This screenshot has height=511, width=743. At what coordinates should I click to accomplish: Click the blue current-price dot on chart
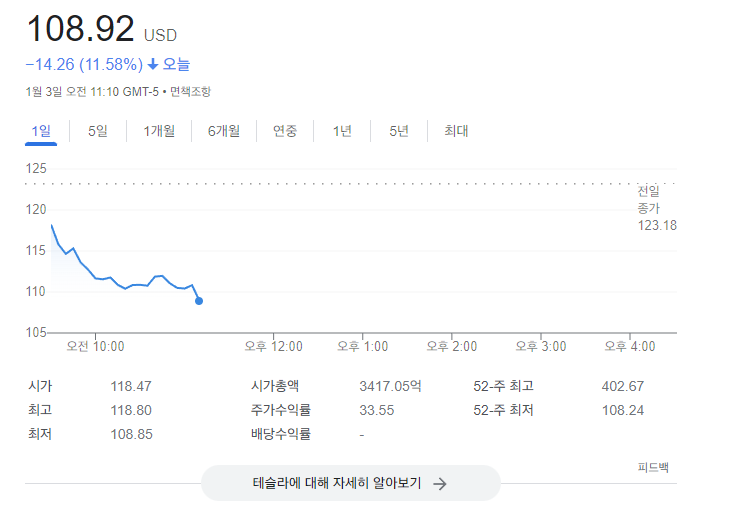199,300
